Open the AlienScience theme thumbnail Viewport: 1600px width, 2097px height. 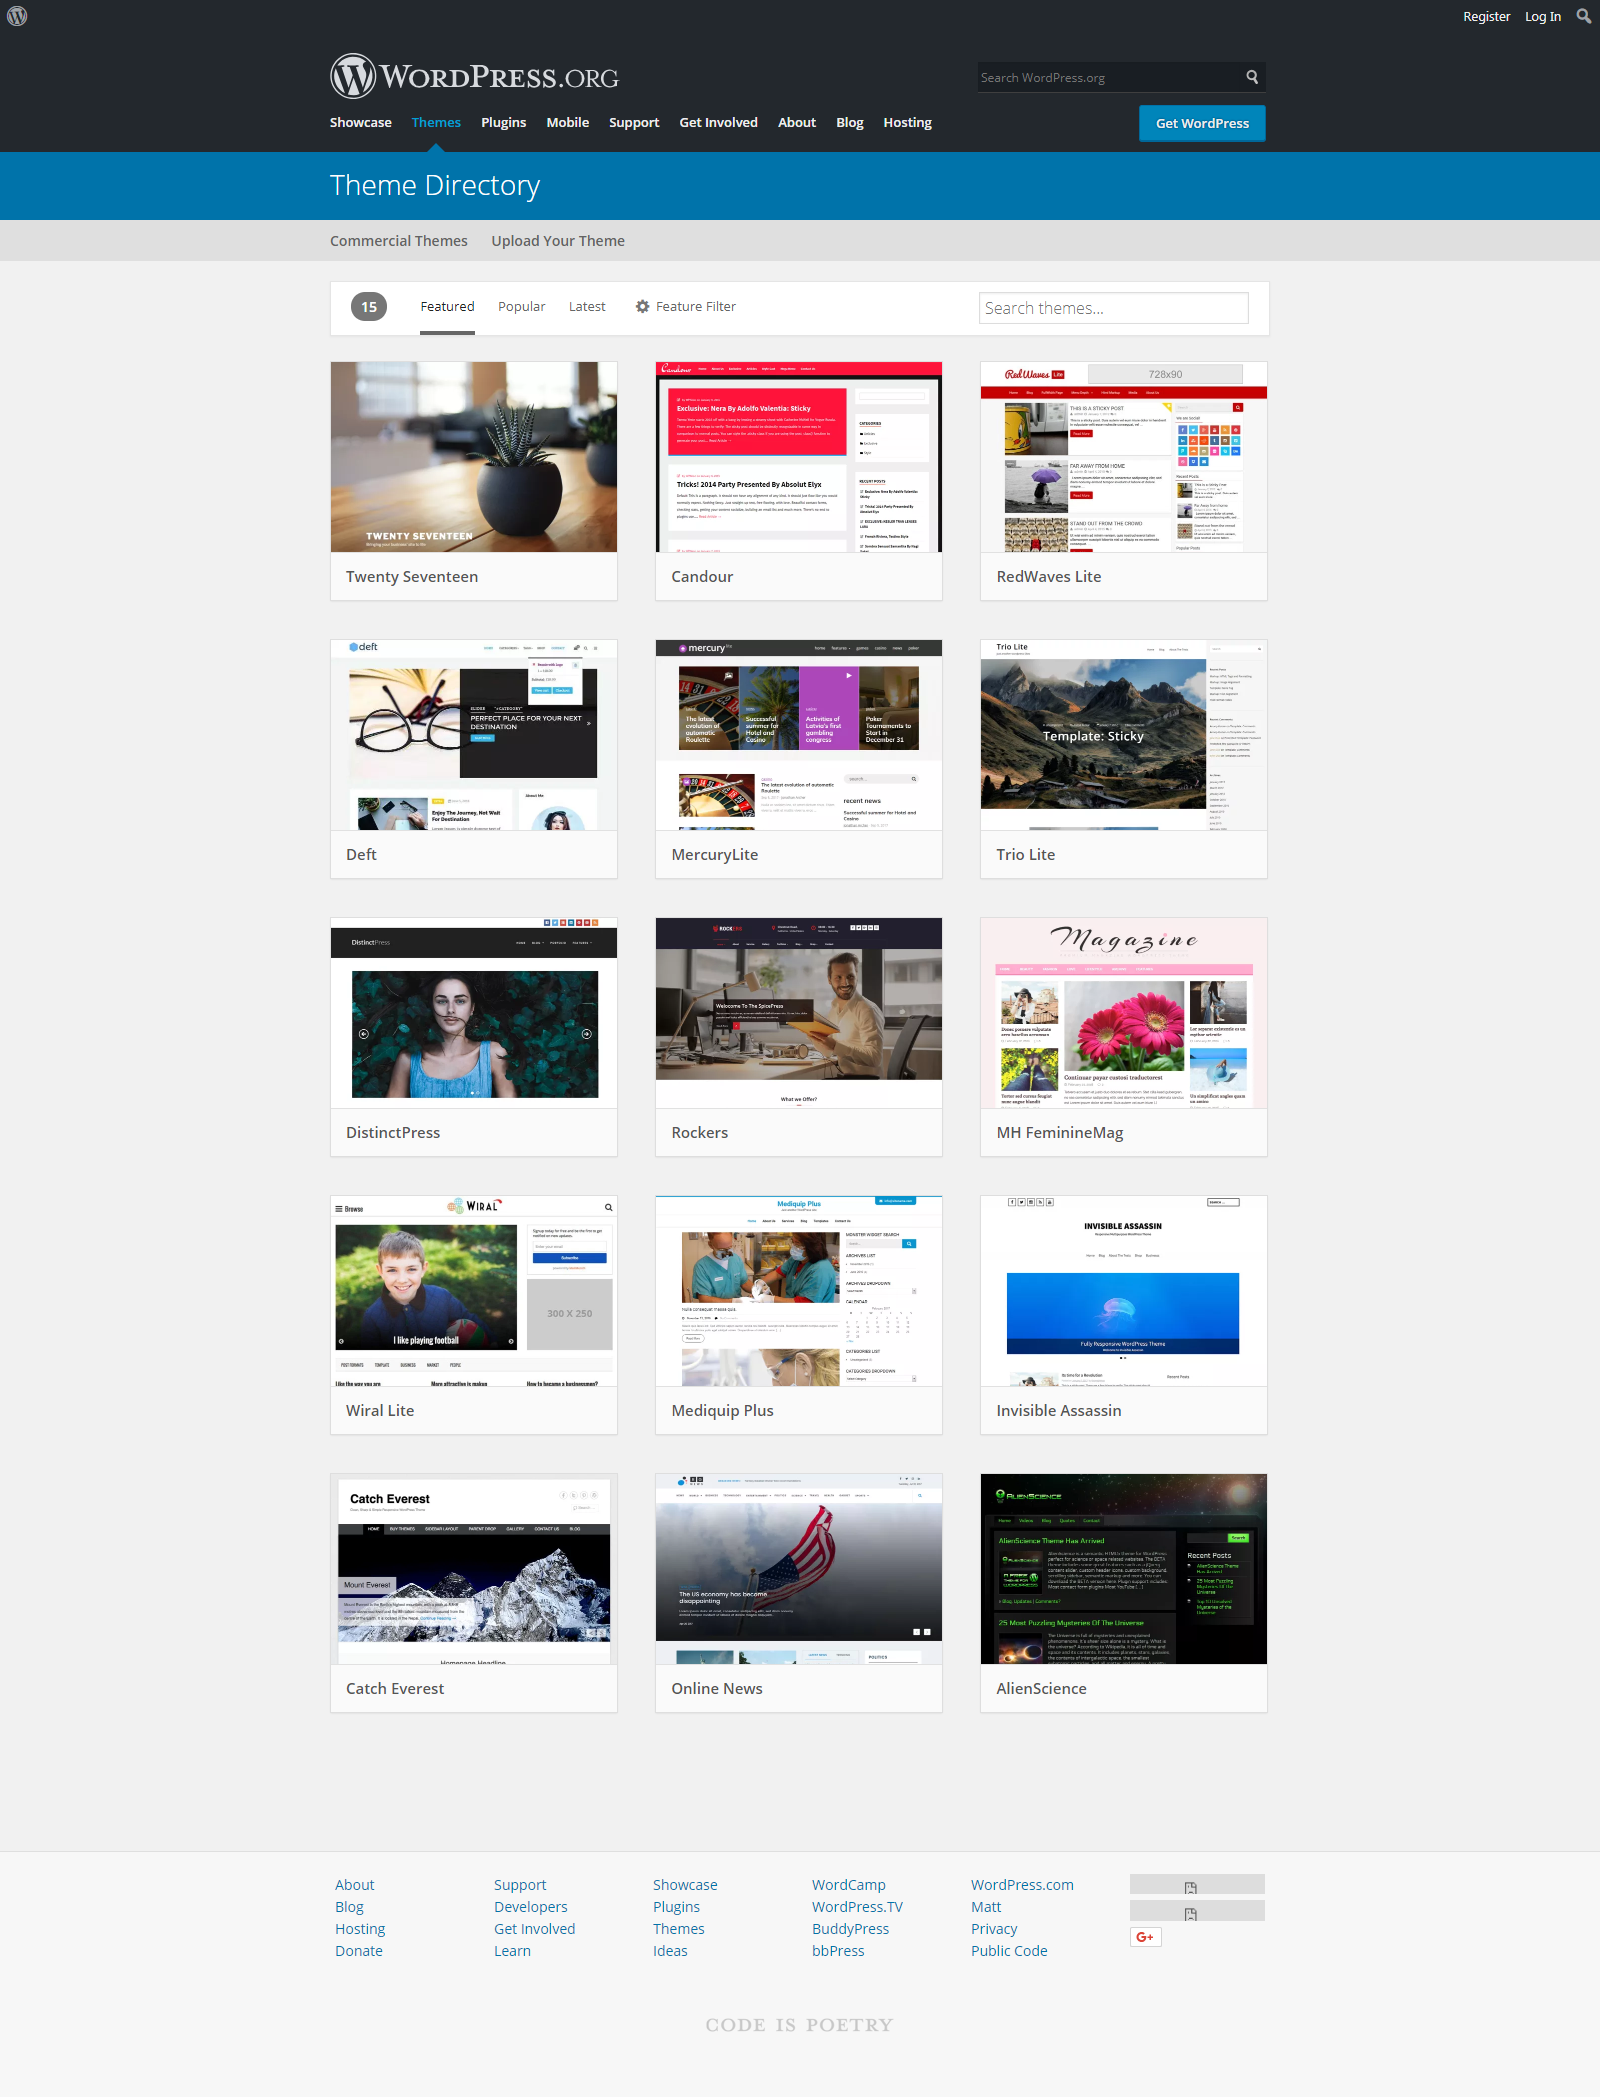1124,1569
